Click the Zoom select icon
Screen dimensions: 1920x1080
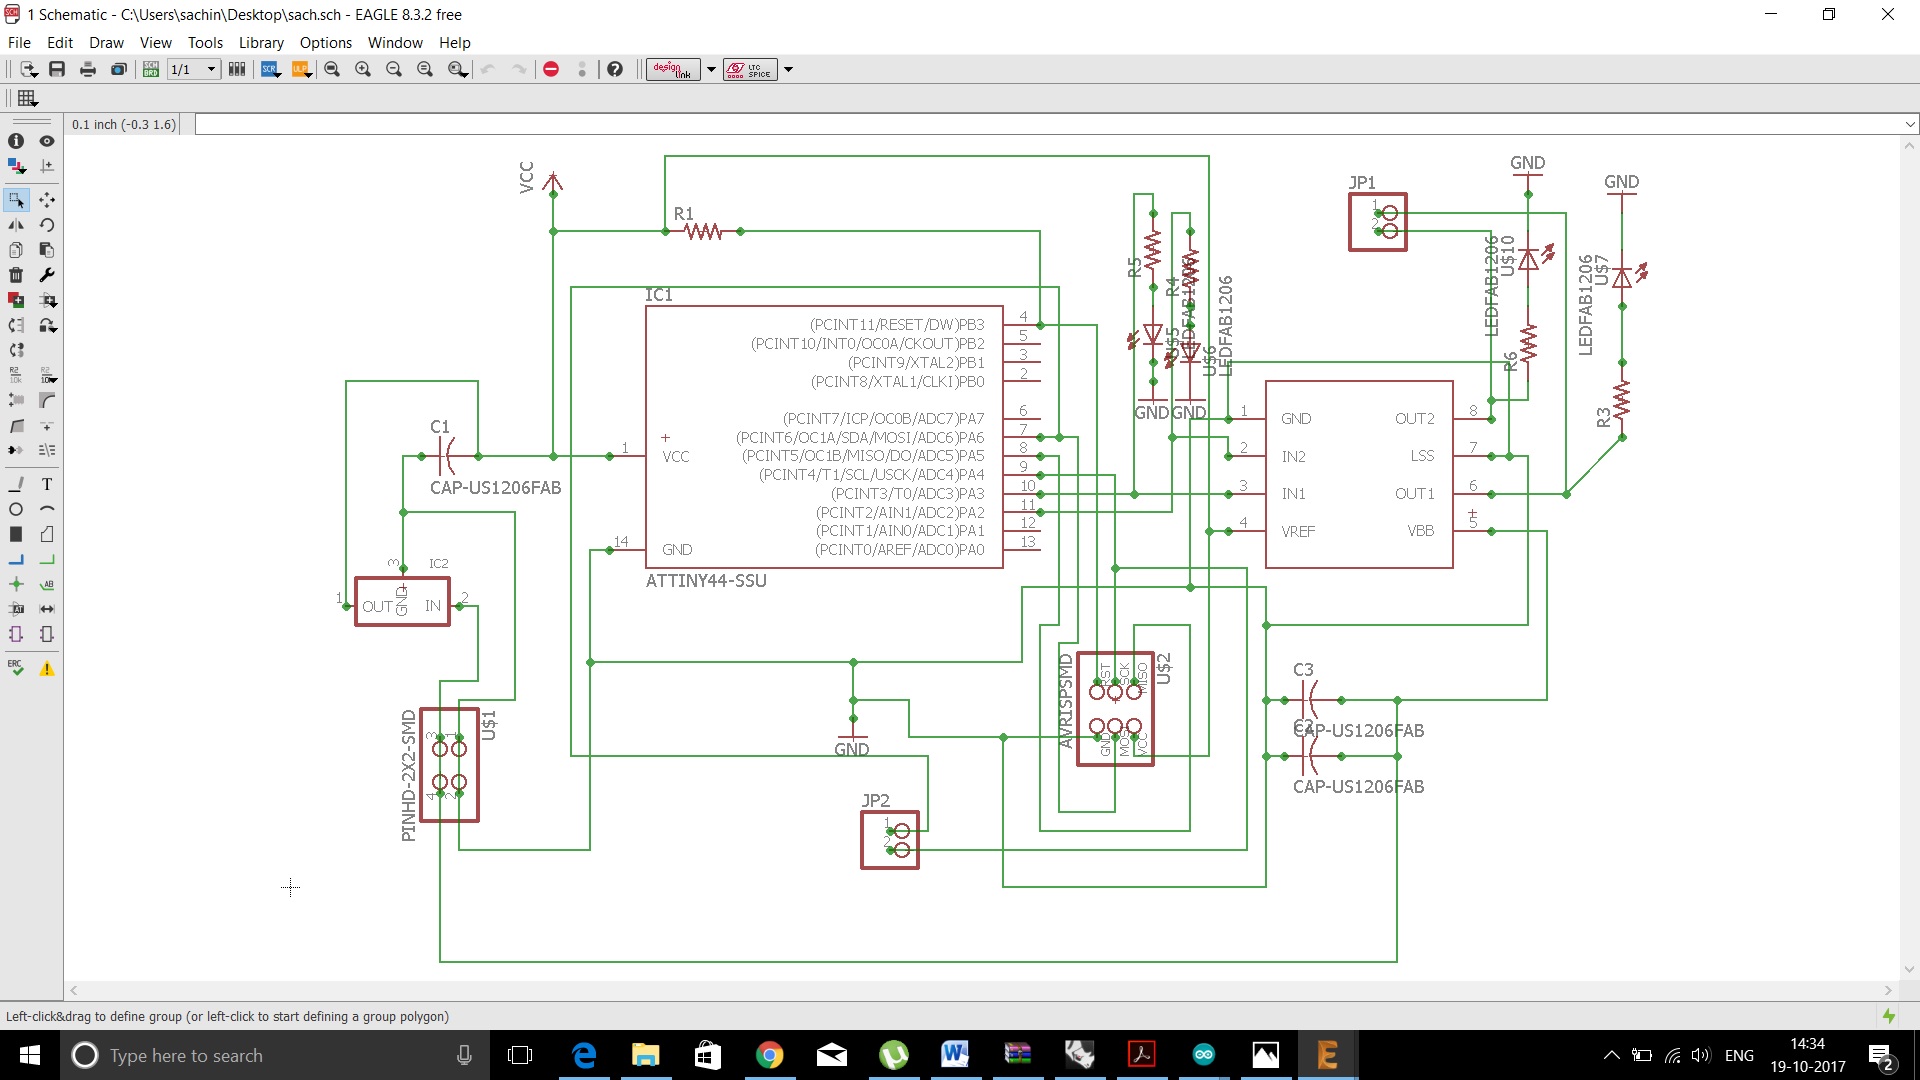pos(458,69)
